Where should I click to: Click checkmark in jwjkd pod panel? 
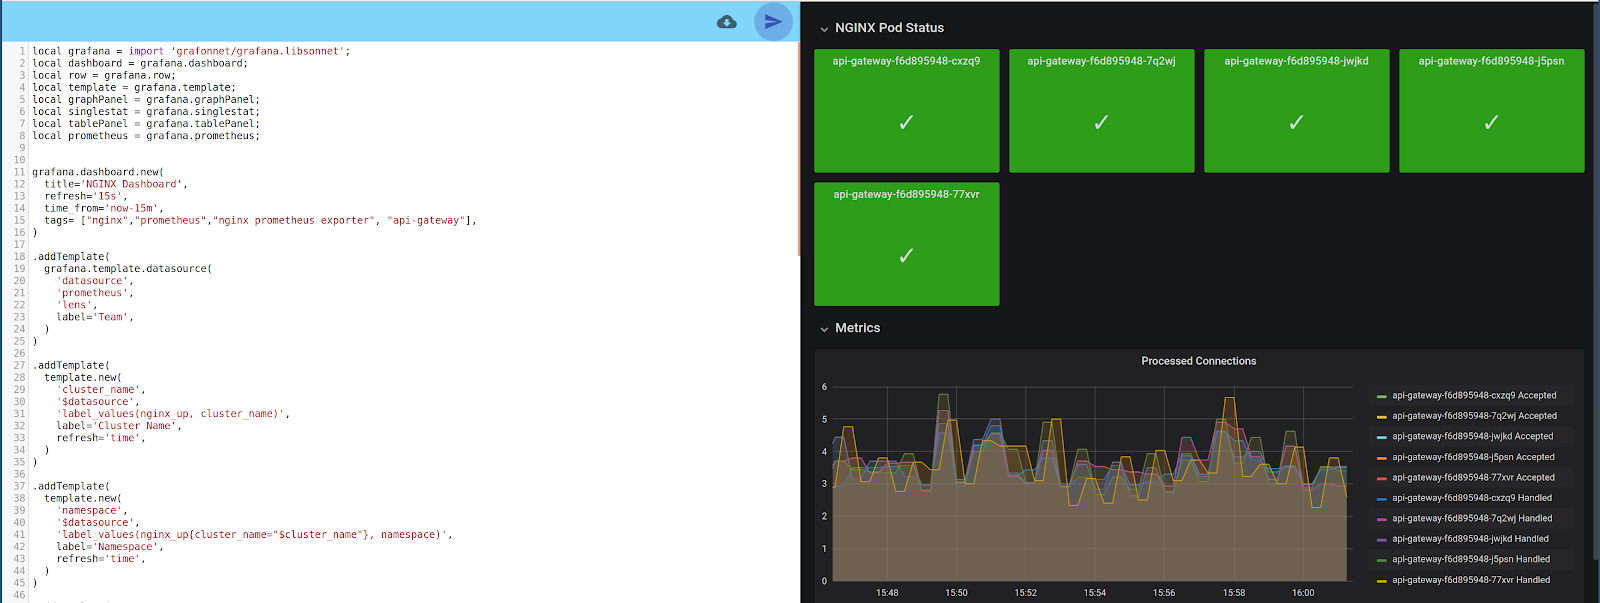coord(1296,122)
